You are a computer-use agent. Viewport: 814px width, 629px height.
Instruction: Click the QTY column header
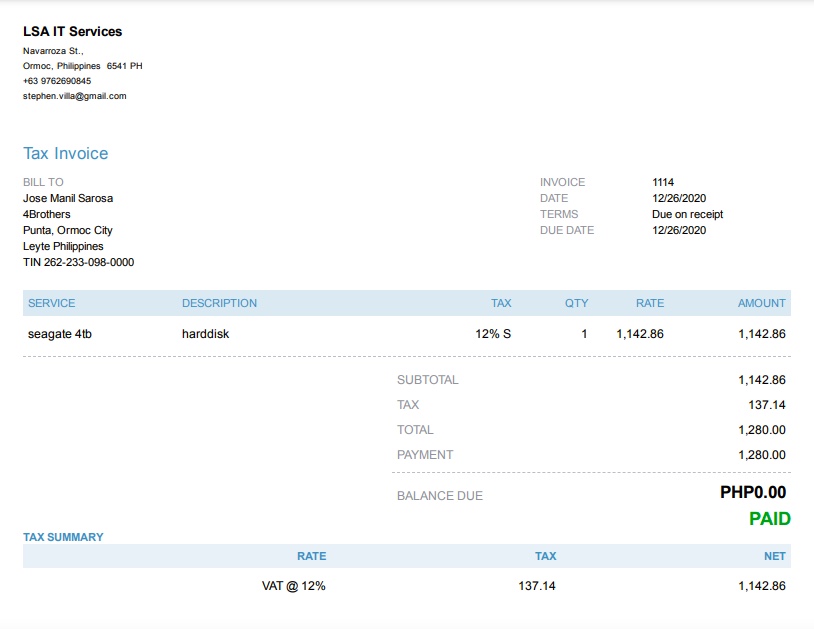576,303
